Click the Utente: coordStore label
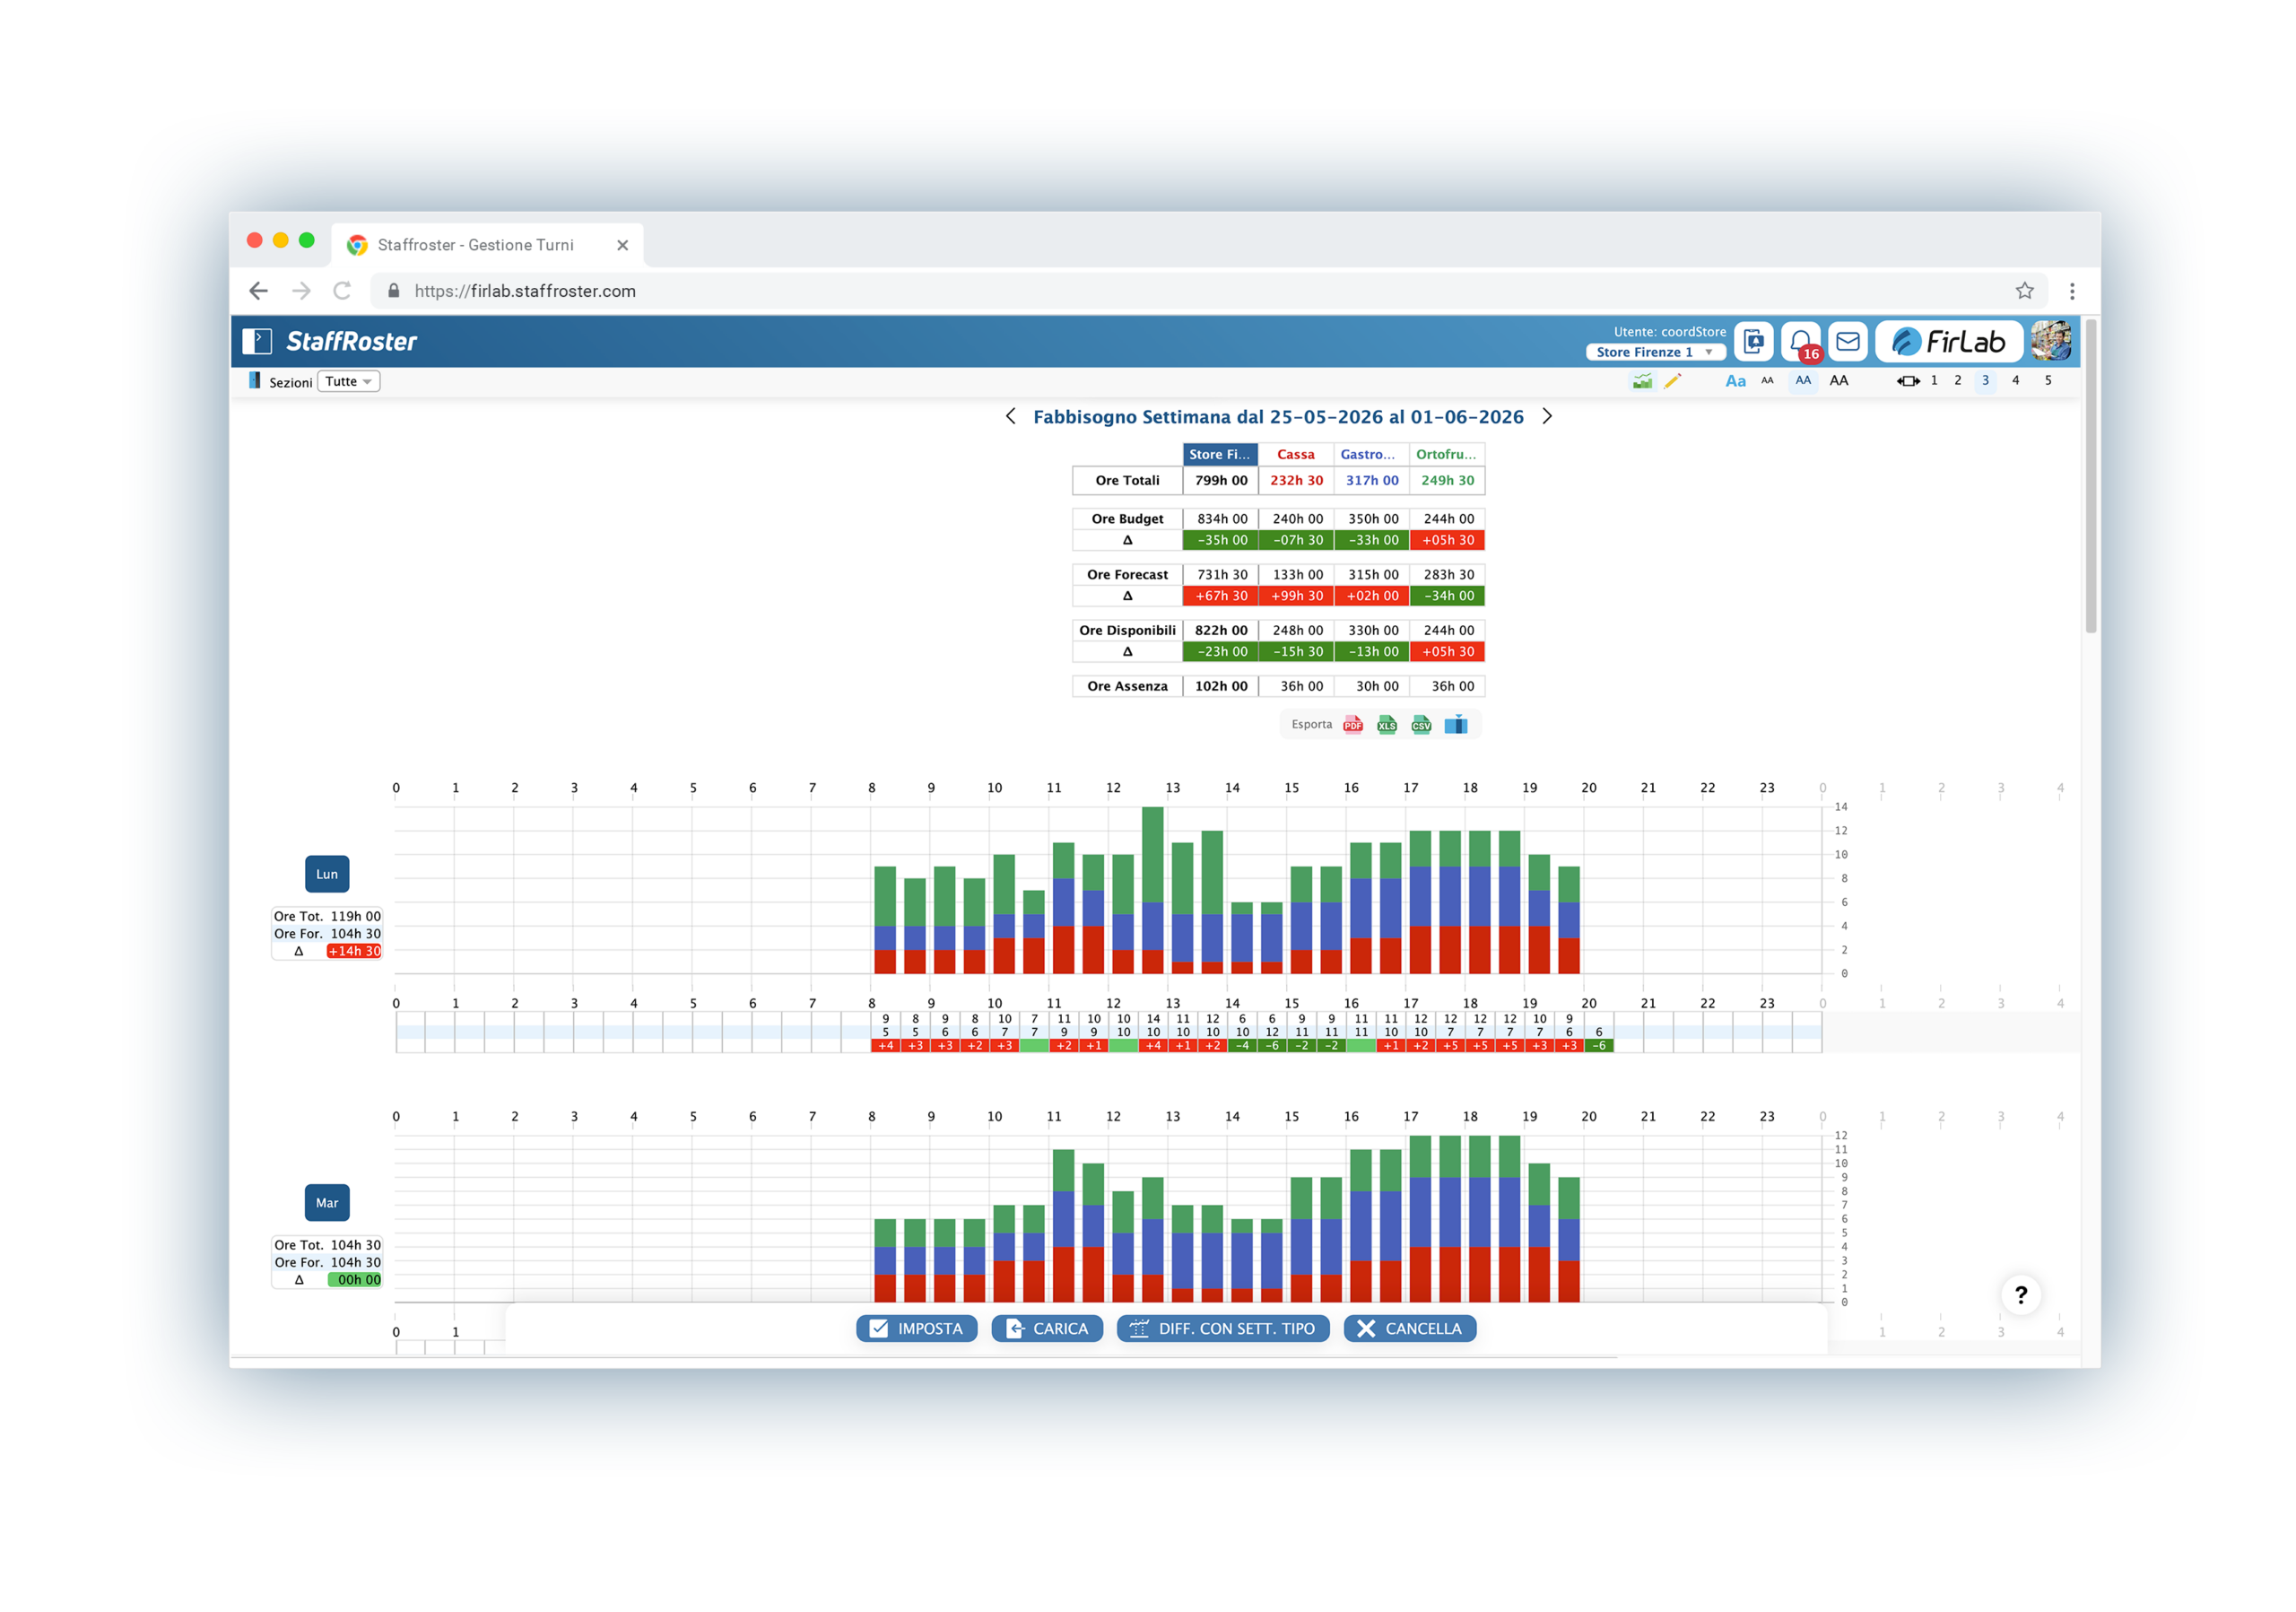Image resolution: width=2296 pixels, height=1612 pixels. tap(1669, 332)
